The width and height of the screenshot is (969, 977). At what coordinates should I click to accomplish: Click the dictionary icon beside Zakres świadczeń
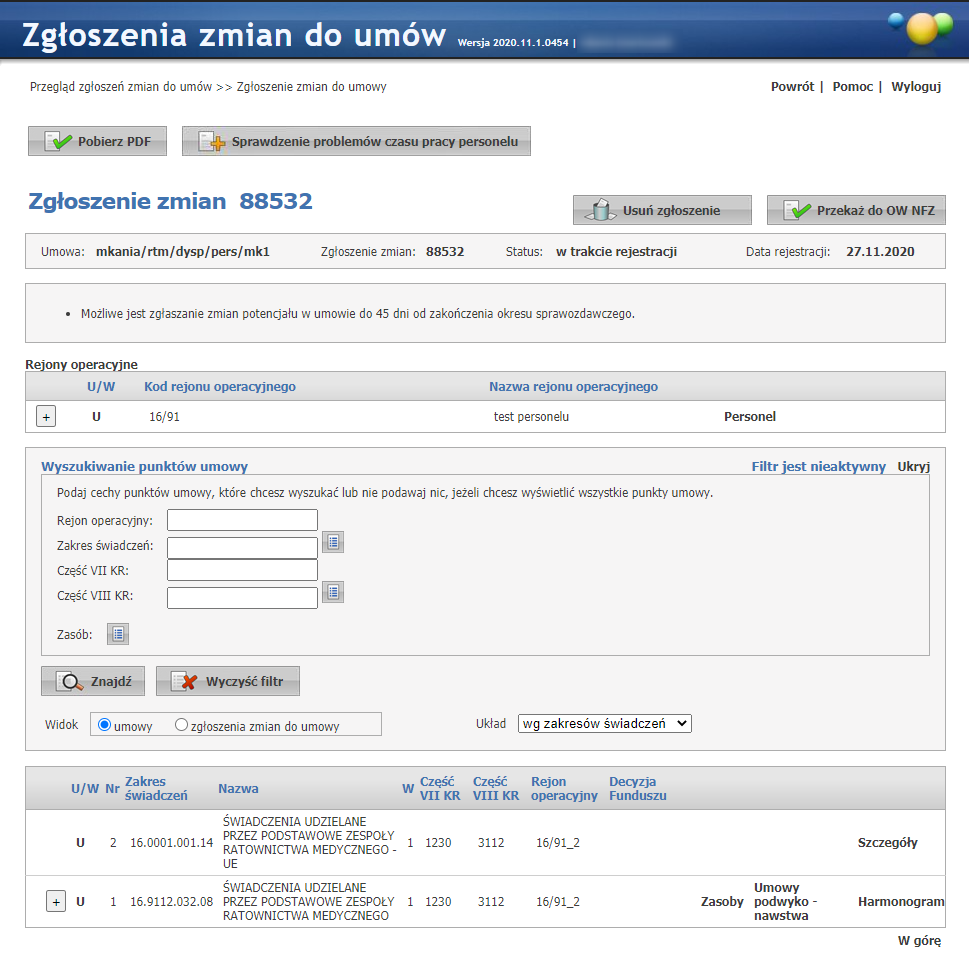tap(333, 542)
